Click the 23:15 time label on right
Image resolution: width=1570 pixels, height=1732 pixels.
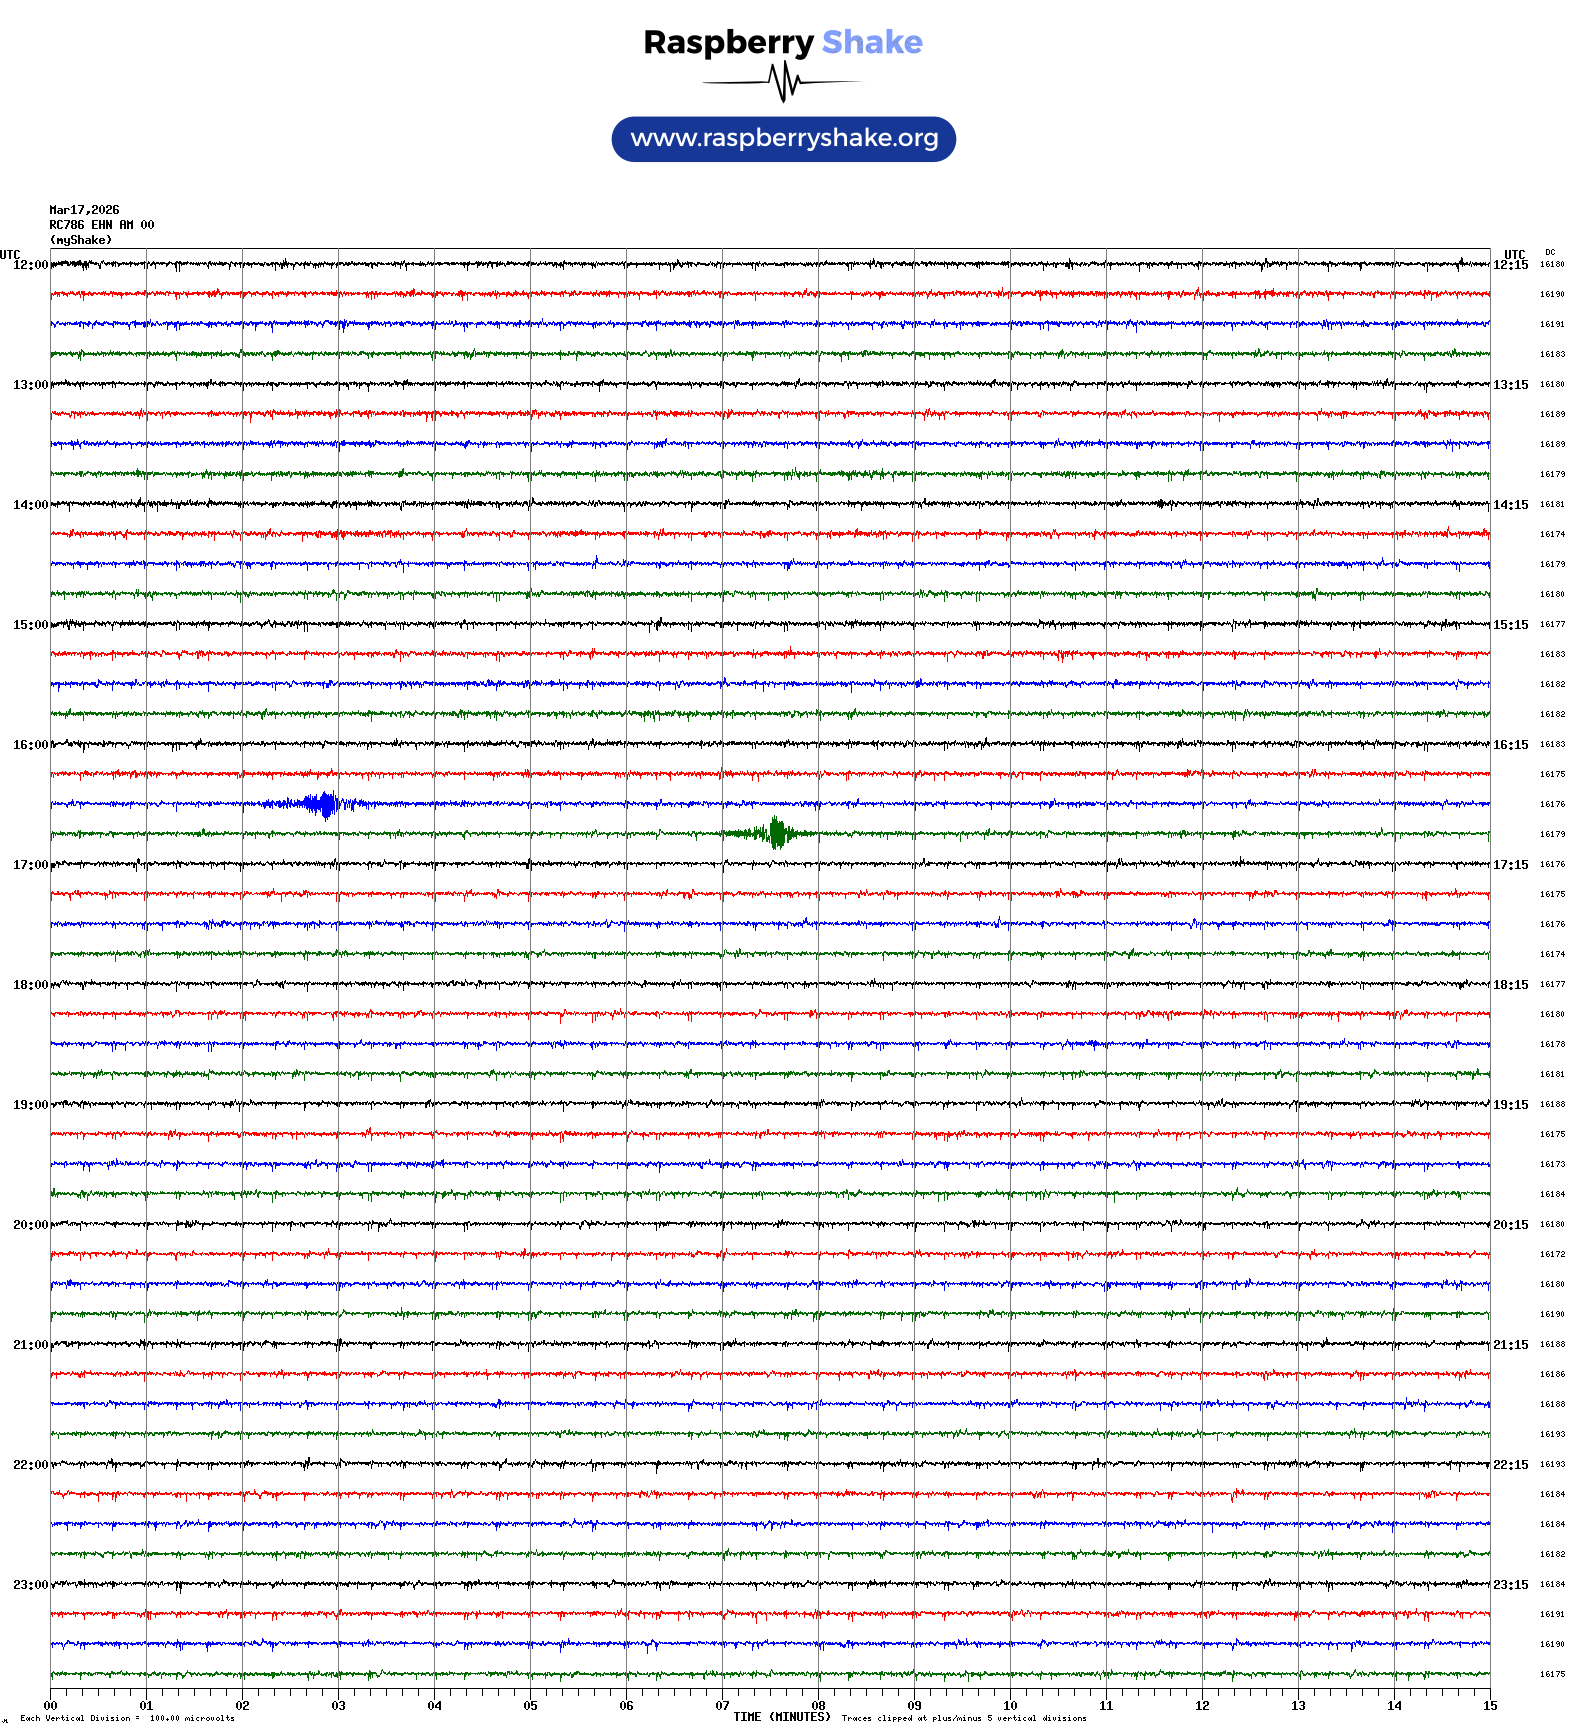[x=1510, y=1585]
